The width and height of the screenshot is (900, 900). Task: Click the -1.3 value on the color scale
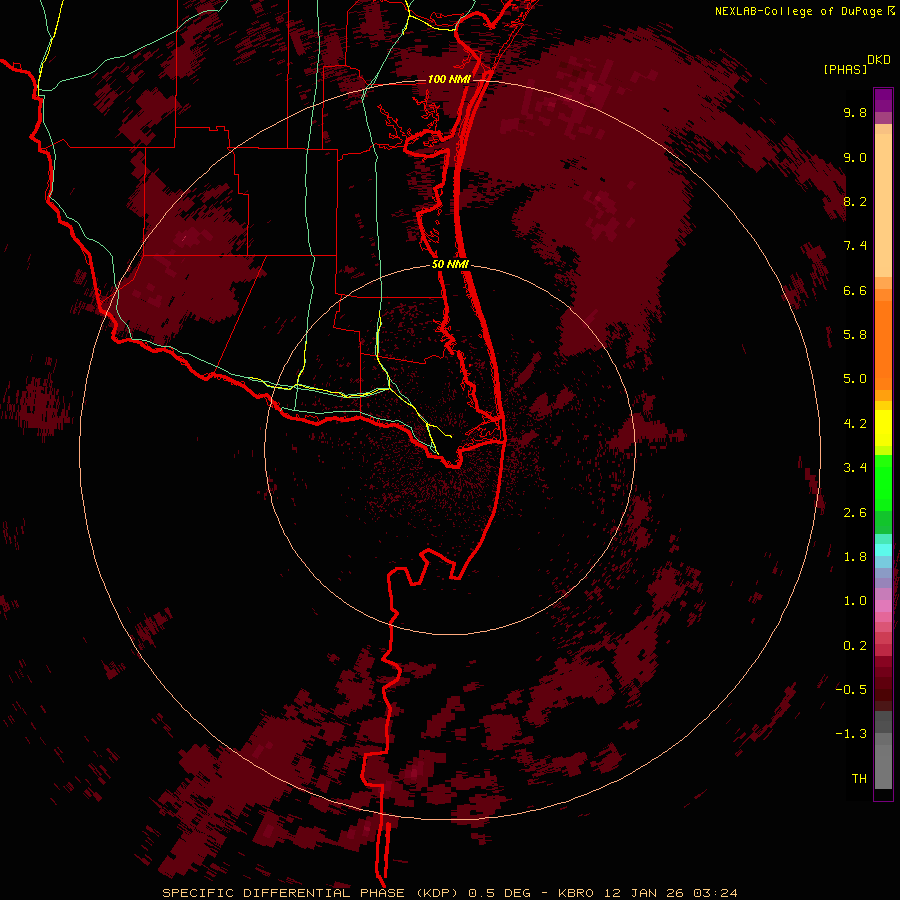pos(851,734)
